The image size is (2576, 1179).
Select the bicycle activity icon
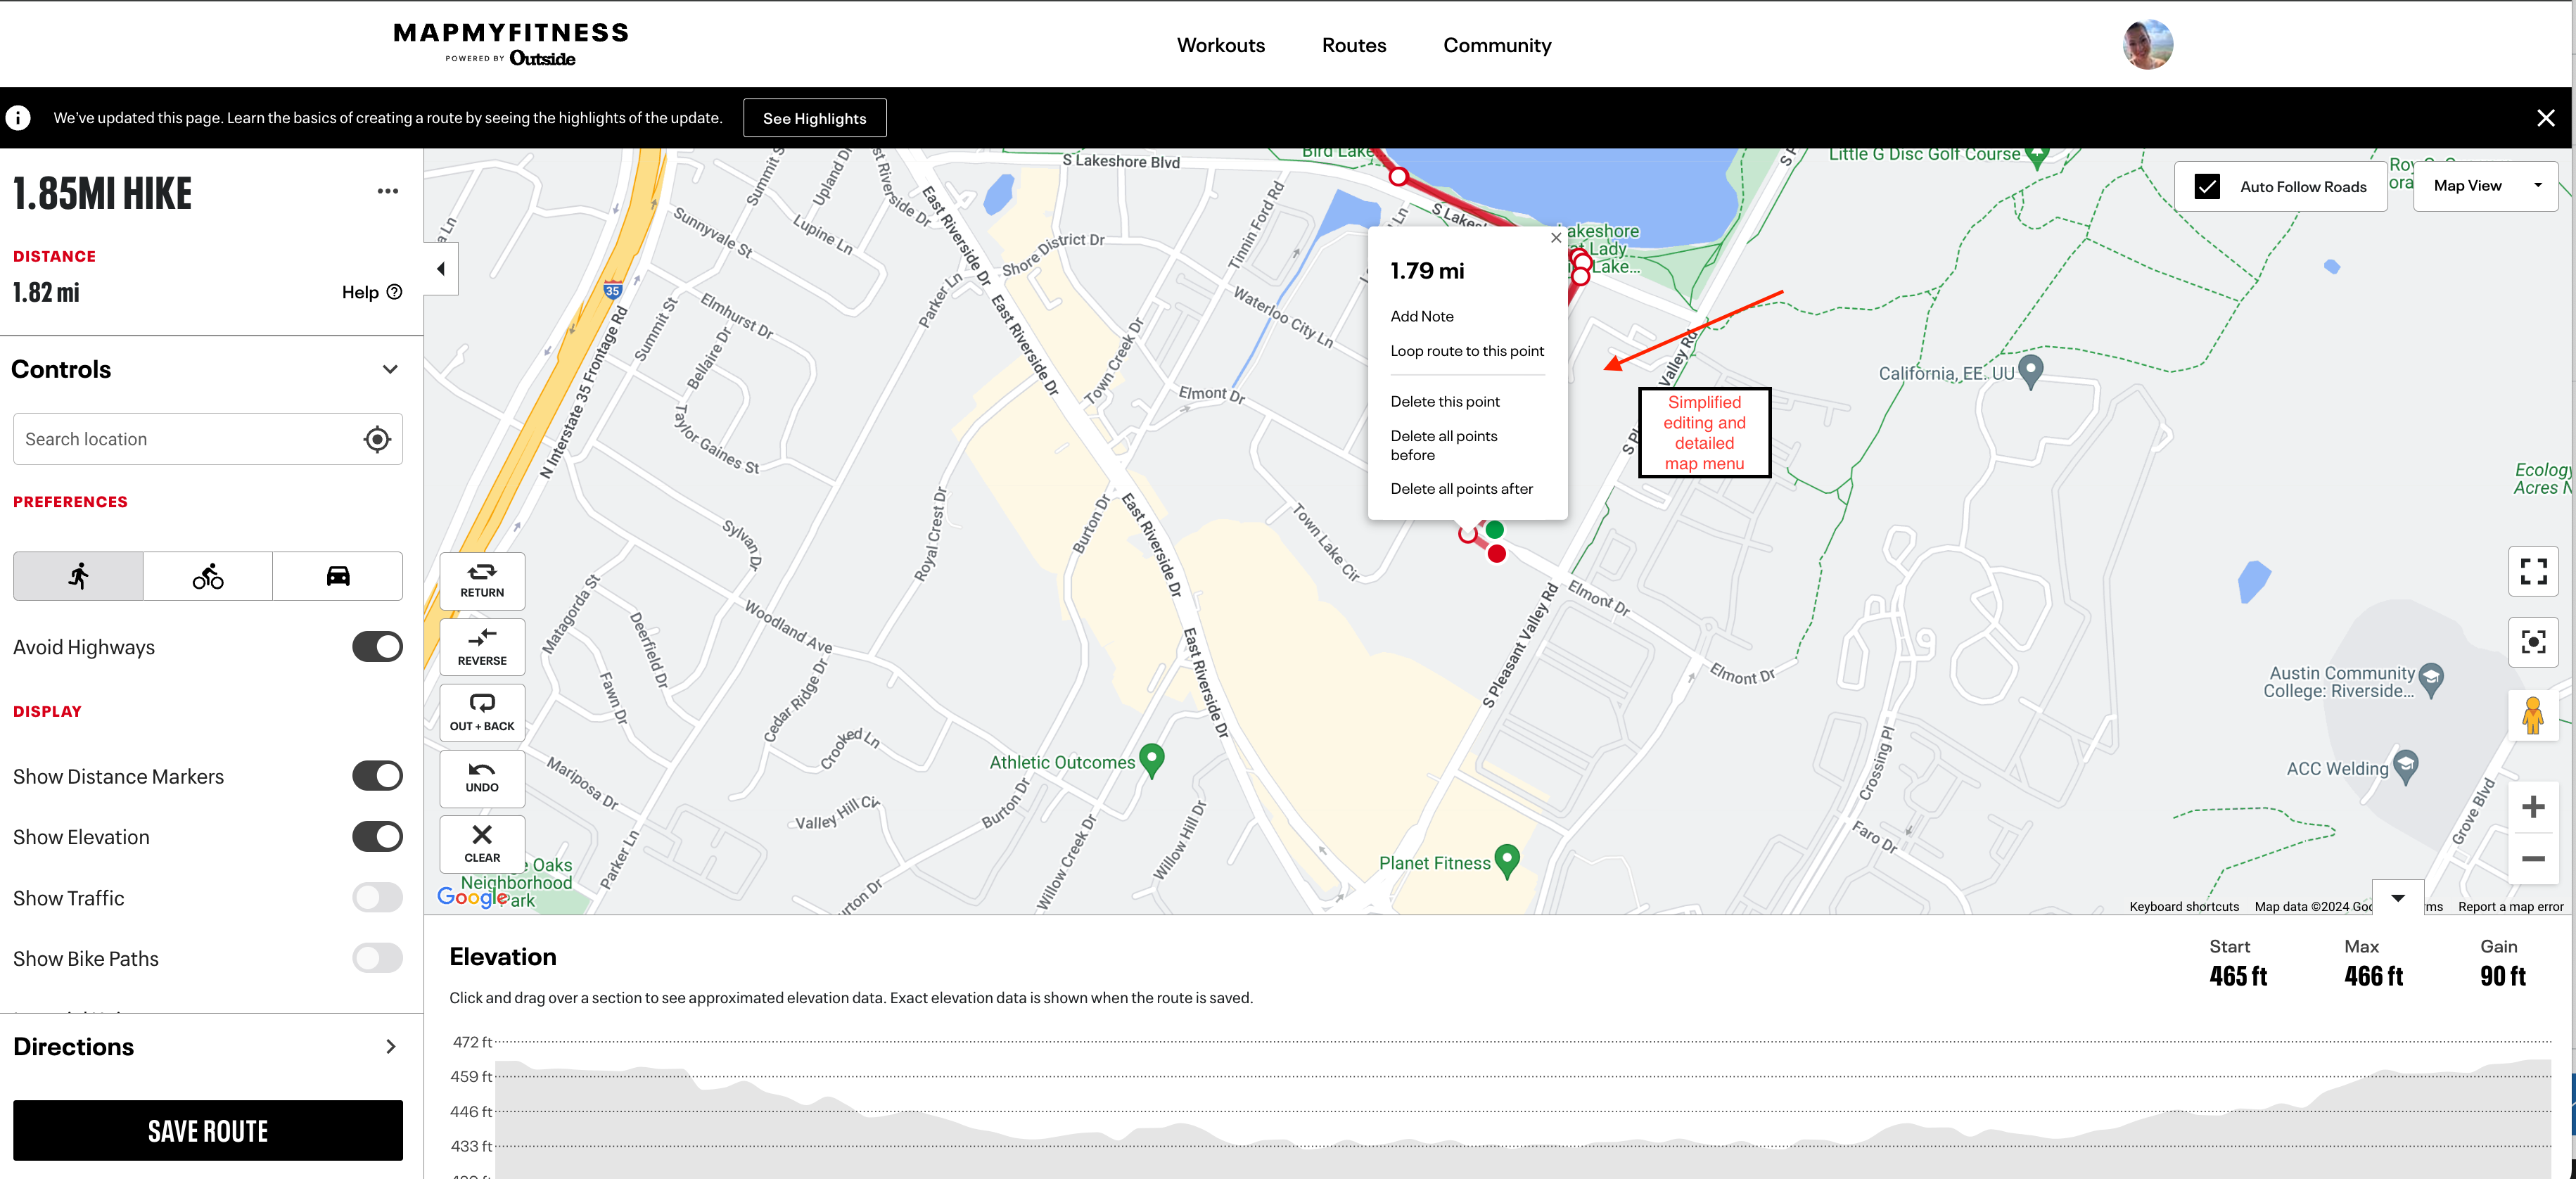click(x=208, y=576)
